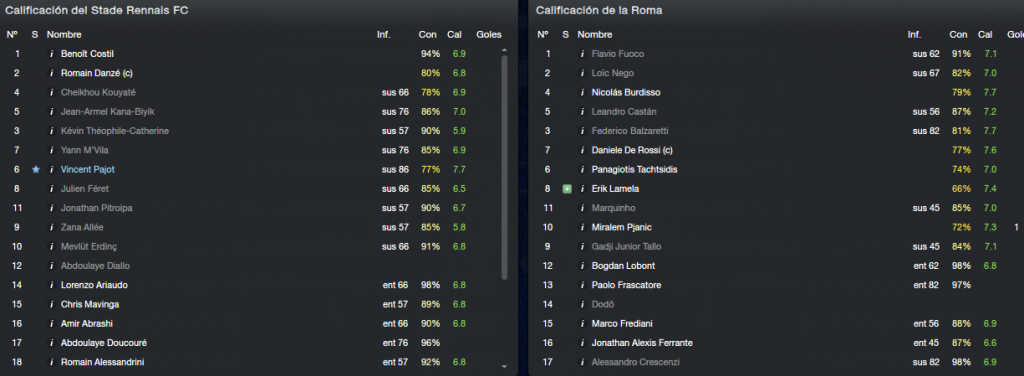Viewport: 1024px width, 376px height.
Task: Click the star icon next to Vincent Pajot
Action: tap(35, 170)
